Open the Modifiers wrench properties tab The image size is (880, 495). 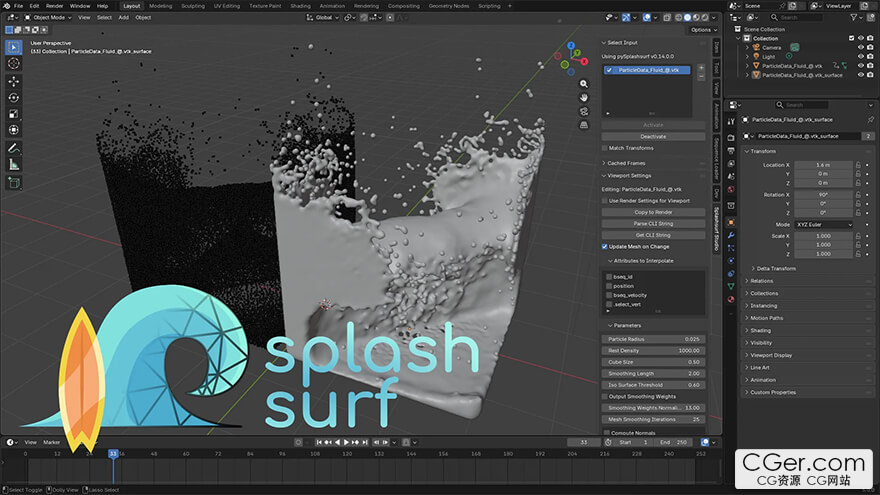(732, 234)
